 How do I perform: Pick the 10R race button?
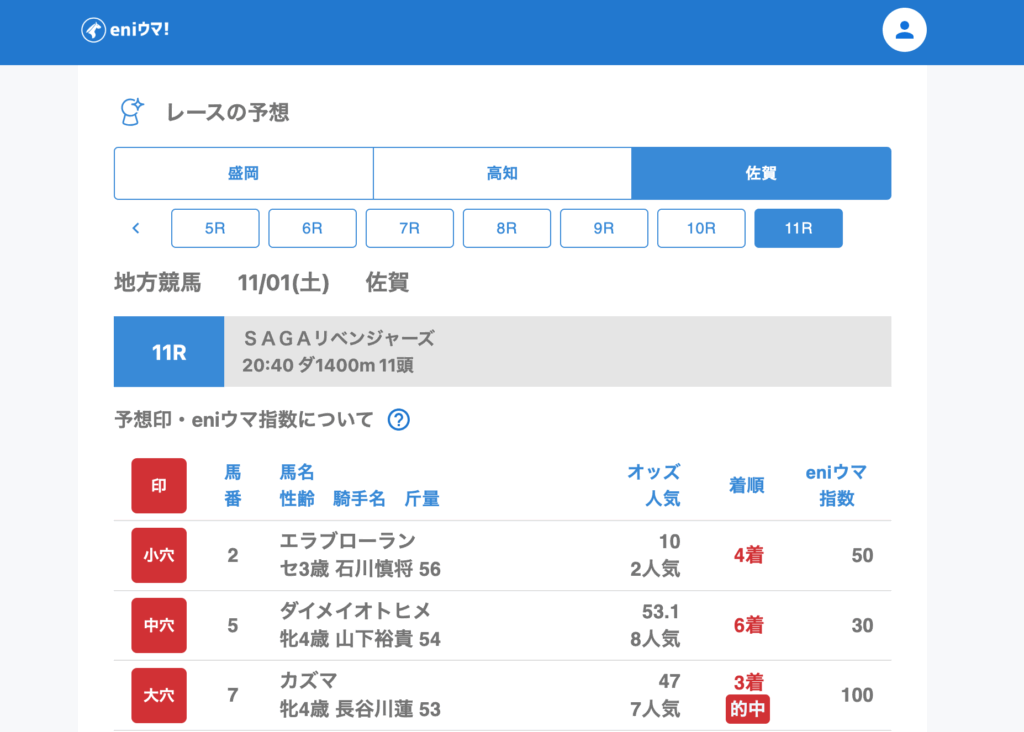pyautogui.click(x=701, y=228)
